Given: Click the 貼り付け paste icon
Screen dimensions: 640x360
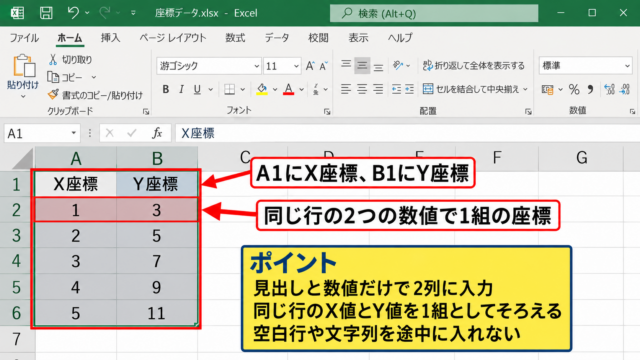Looking at the screenshot, I should coord(23,66).
